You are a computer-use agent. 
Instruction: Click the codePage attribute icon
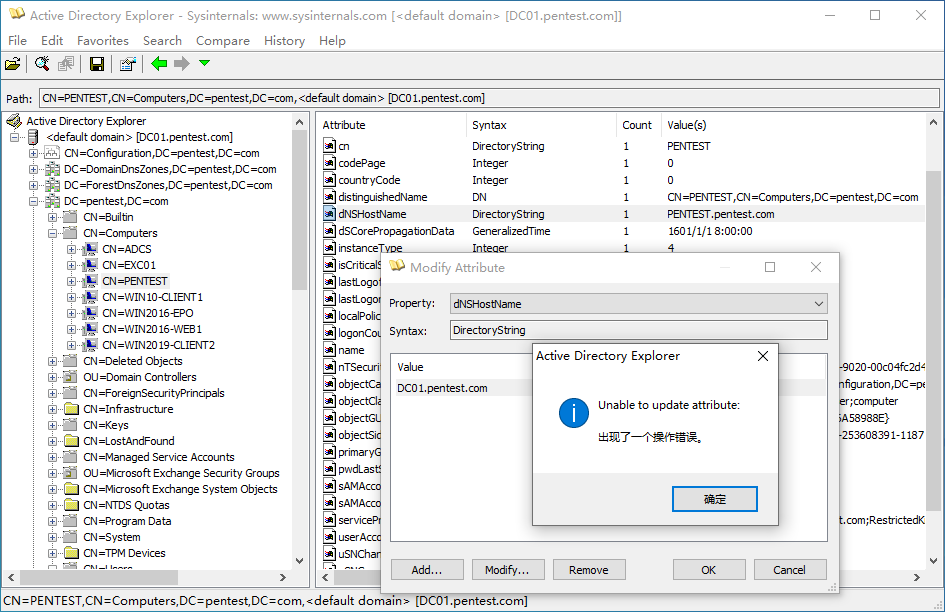click(329, 163)
